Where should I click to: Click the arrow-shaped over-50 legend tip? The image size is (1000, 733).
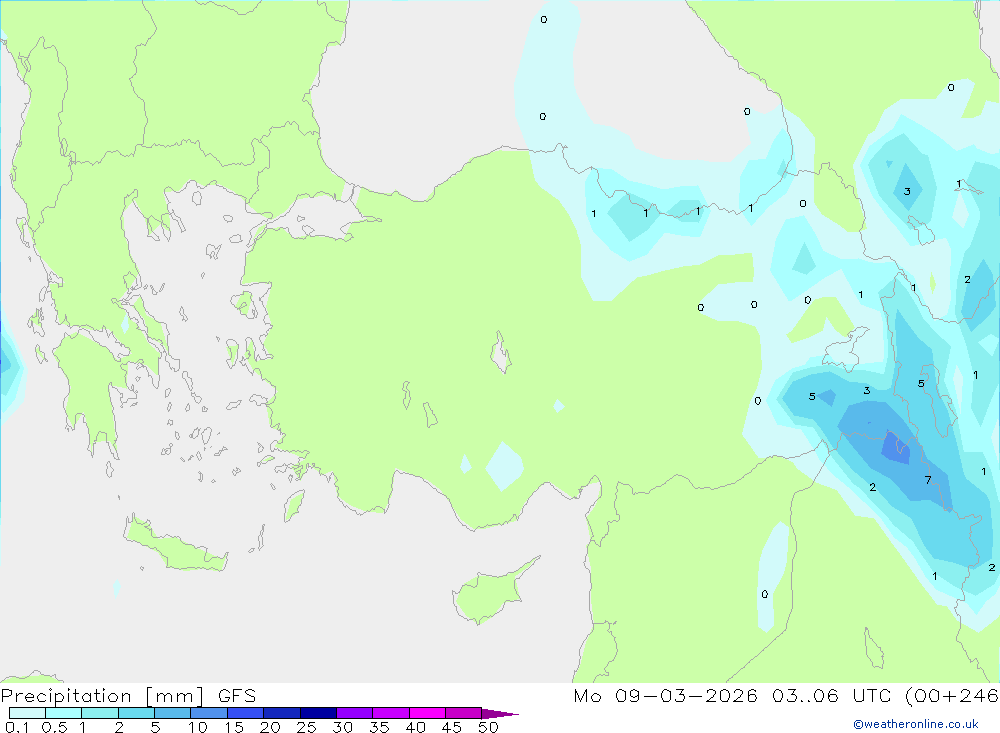(499, 713)
